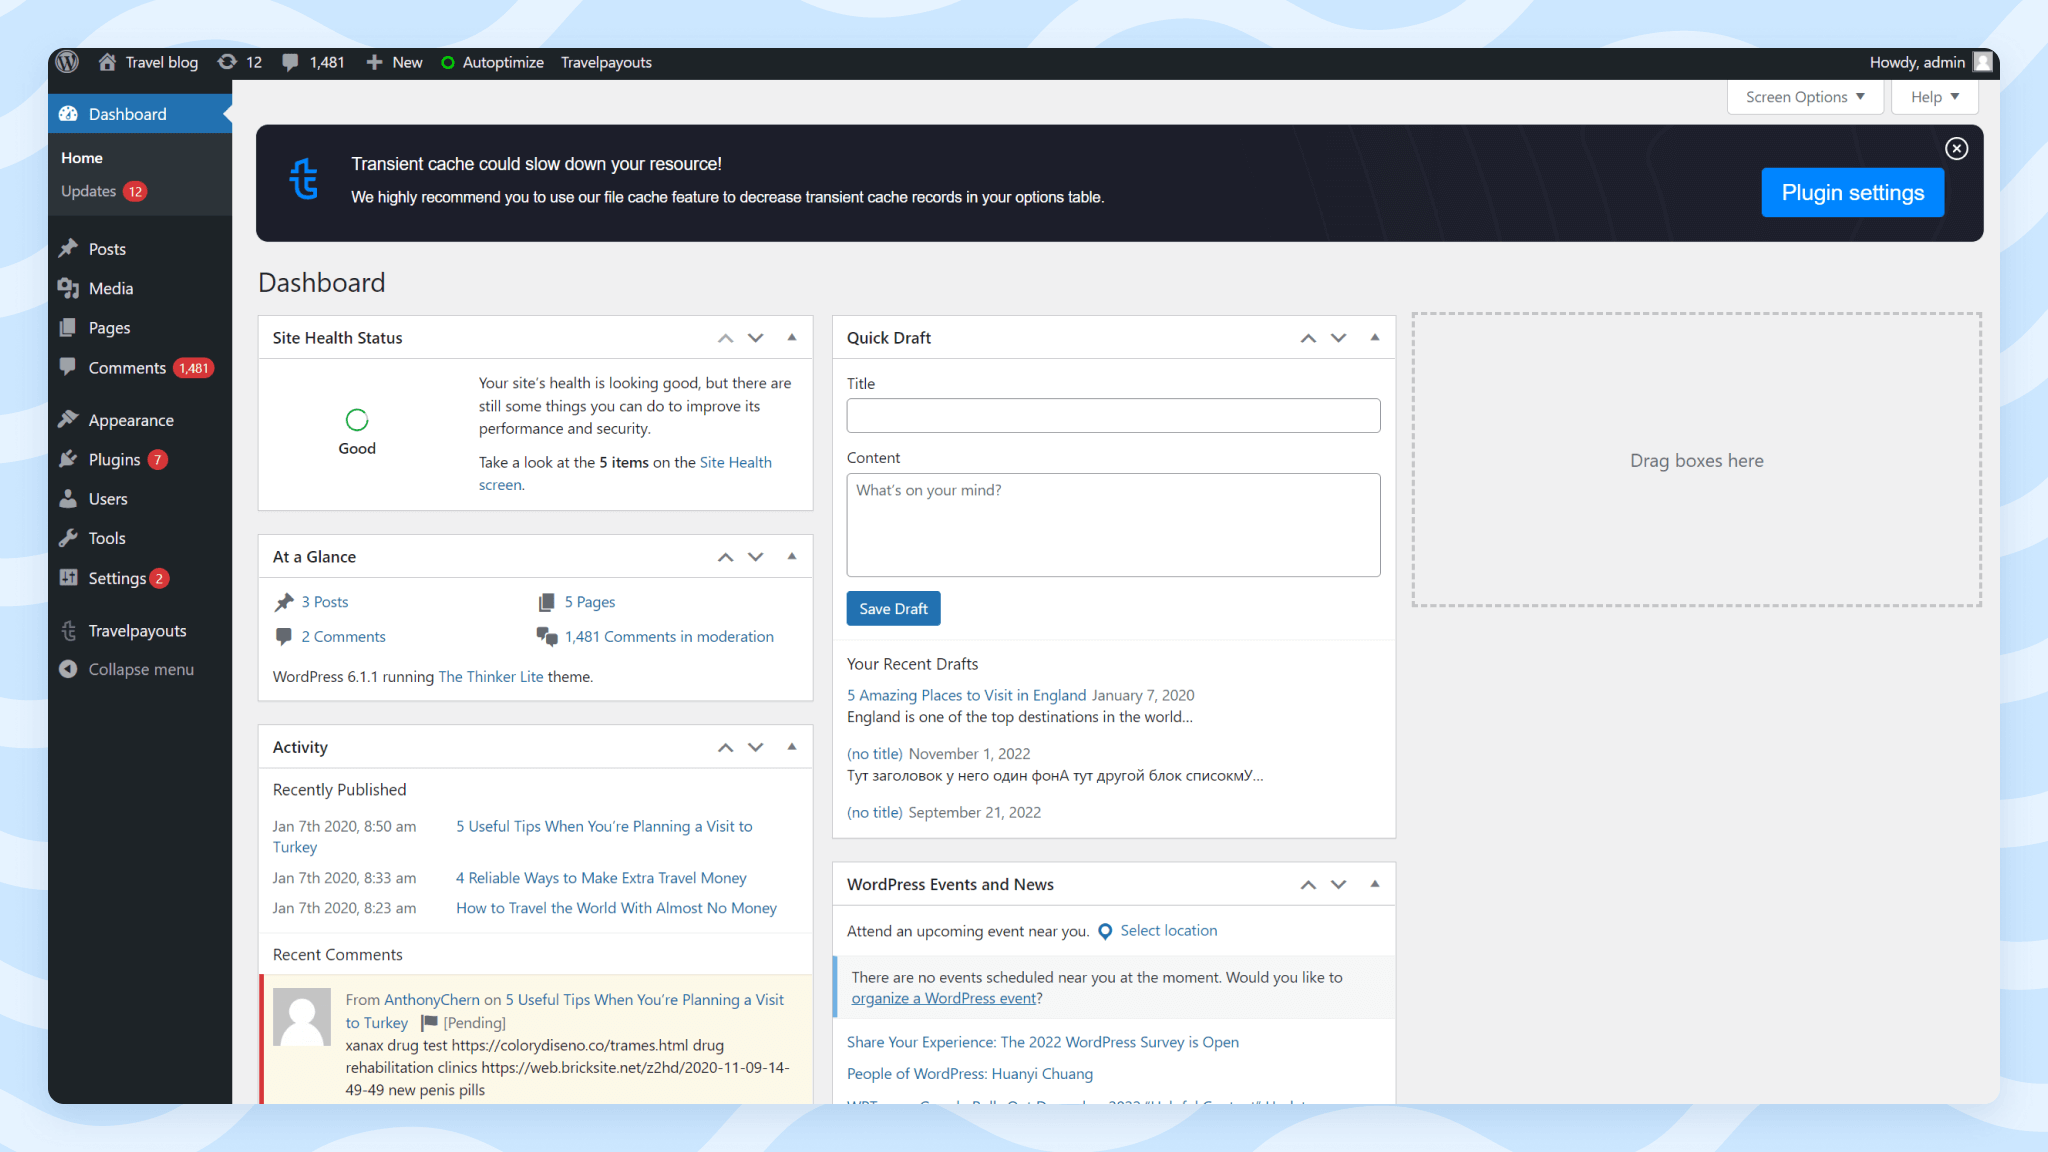Image resolution: width=2048 pixels, height=1152 pixels.
Task: Toggle the Activity panel upward arrow
Action: [726, 747]
